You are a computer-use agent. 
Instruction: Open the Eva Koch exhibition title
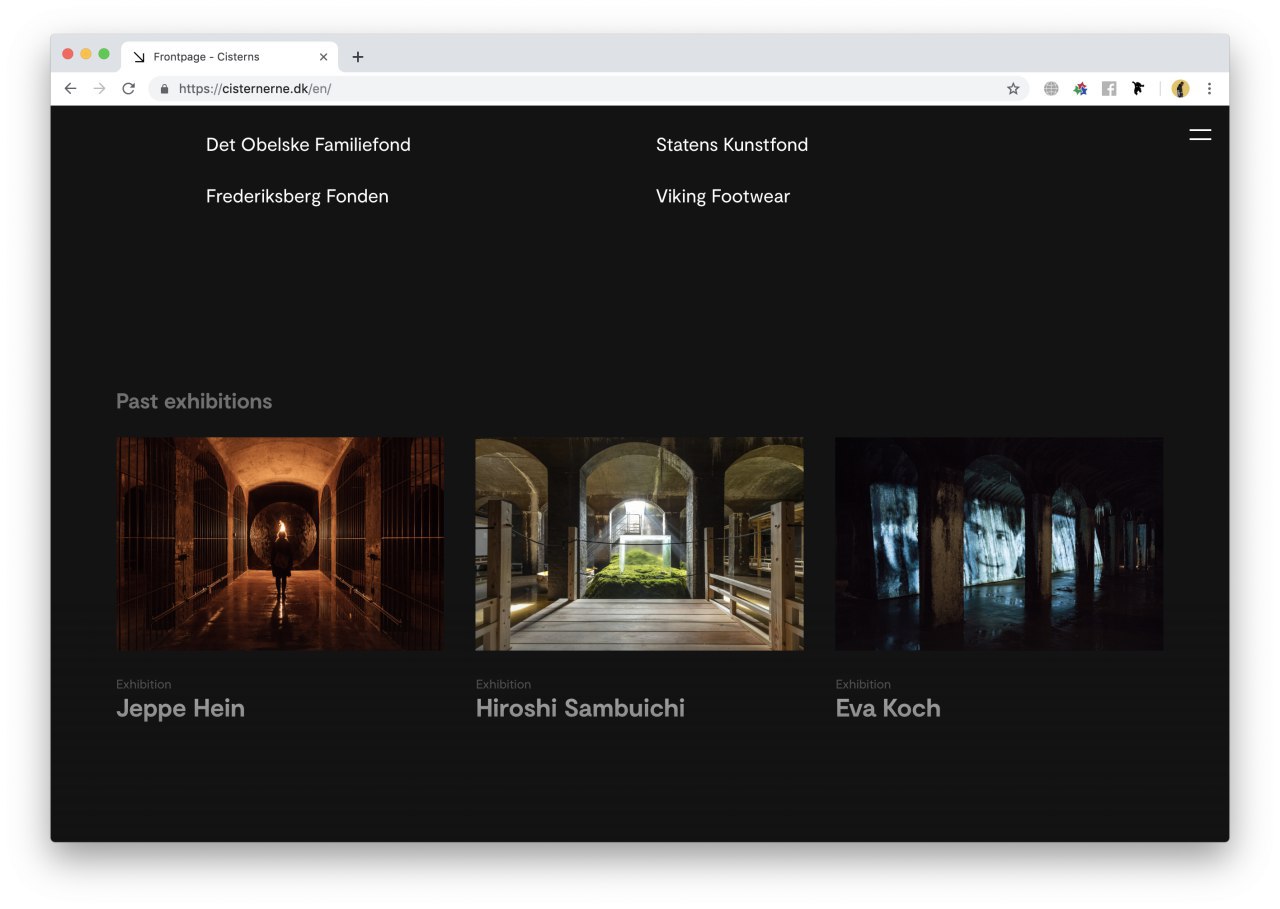[x=888, y=709]
